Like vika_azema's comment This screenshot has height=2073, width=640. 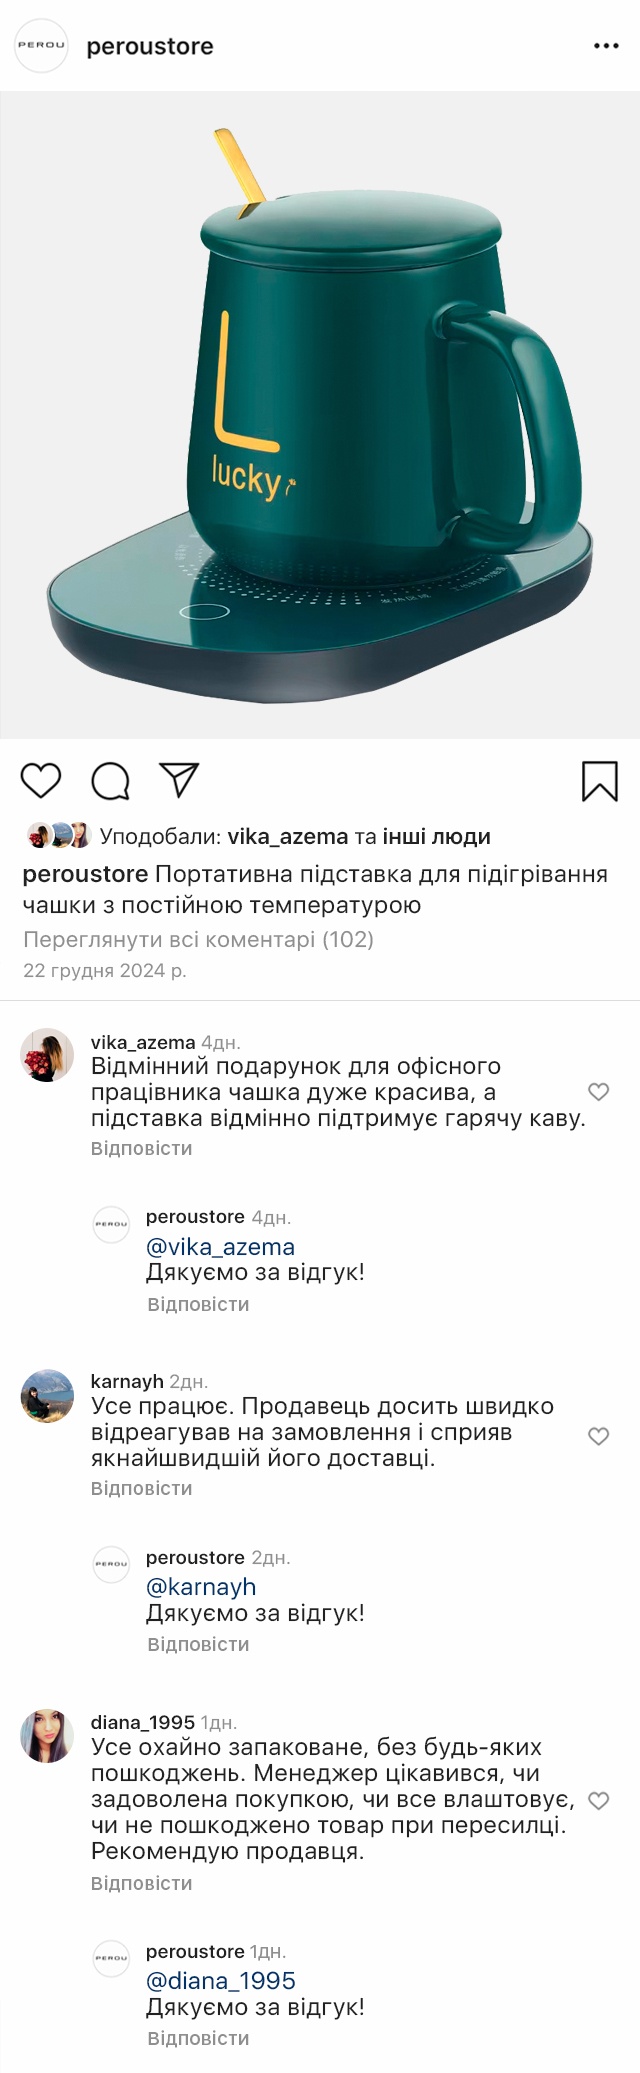[598, 1091]
